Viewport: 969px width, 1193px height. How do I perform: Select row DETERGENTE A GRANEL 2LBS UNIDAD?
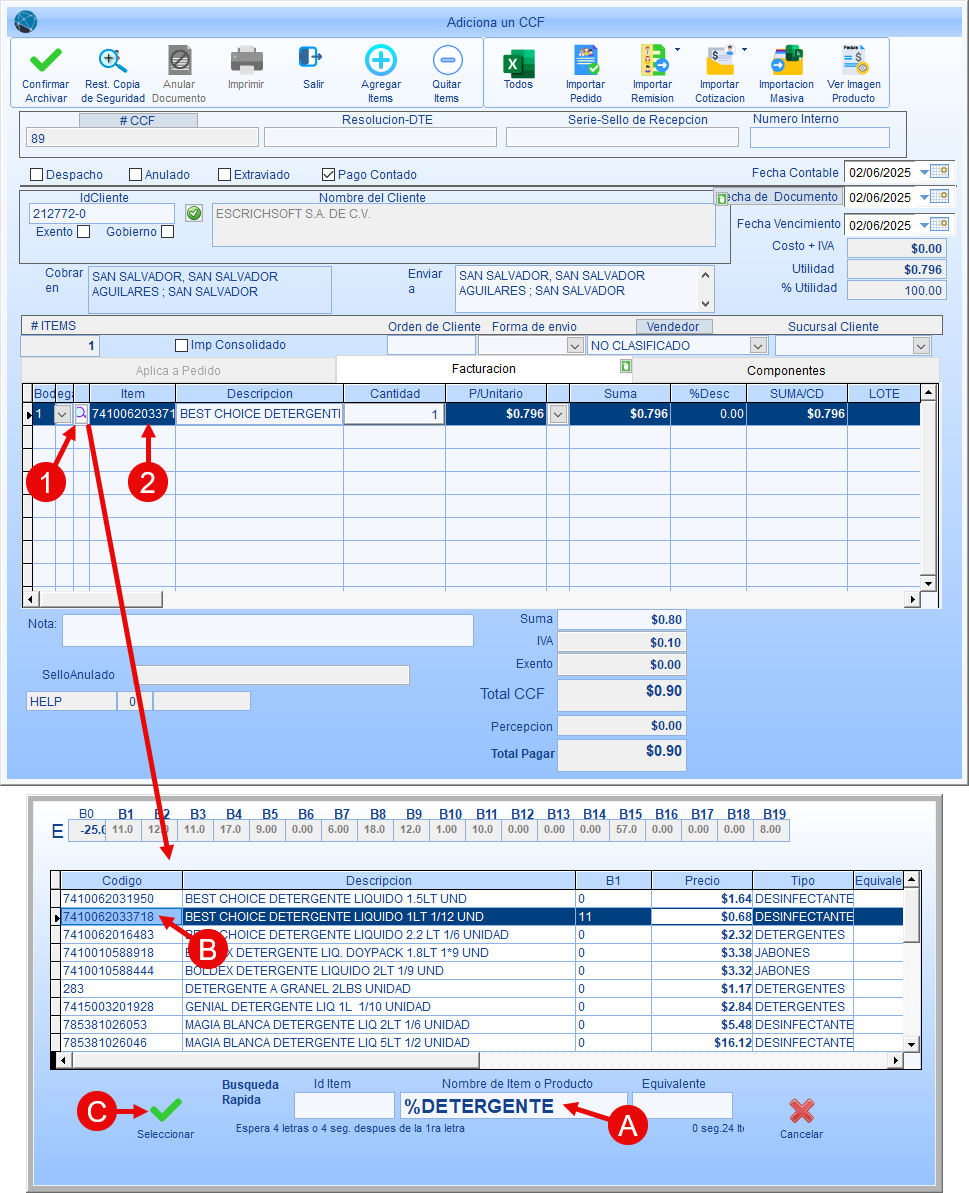[482, 988]
